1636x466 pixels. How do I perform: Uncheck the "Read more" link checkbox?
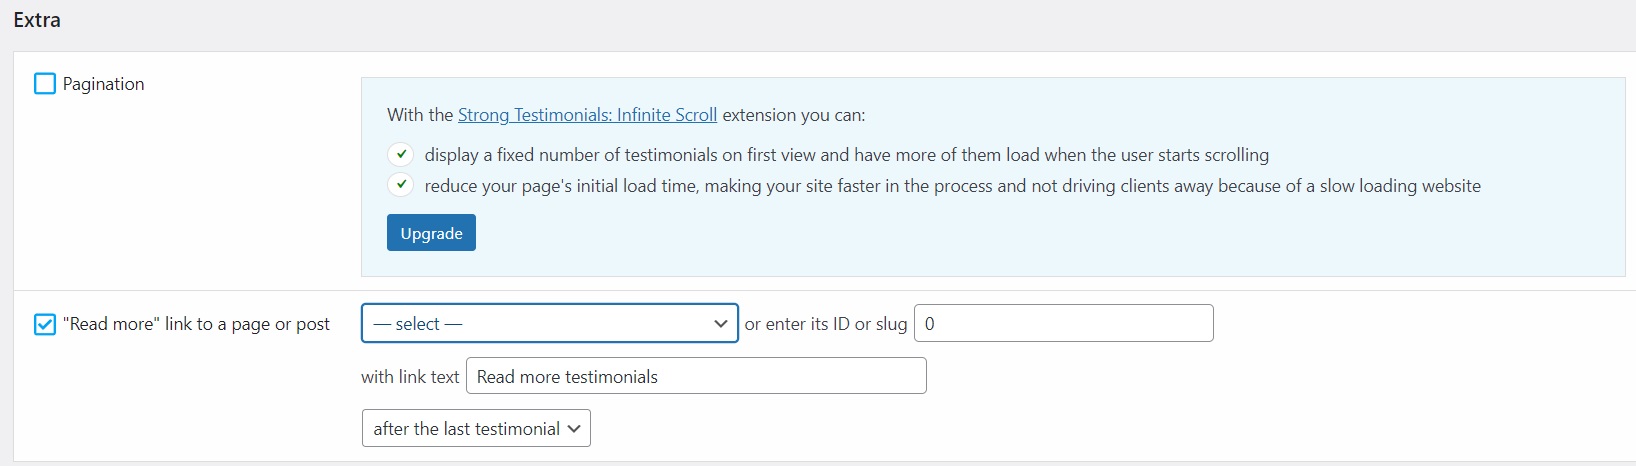45,324
